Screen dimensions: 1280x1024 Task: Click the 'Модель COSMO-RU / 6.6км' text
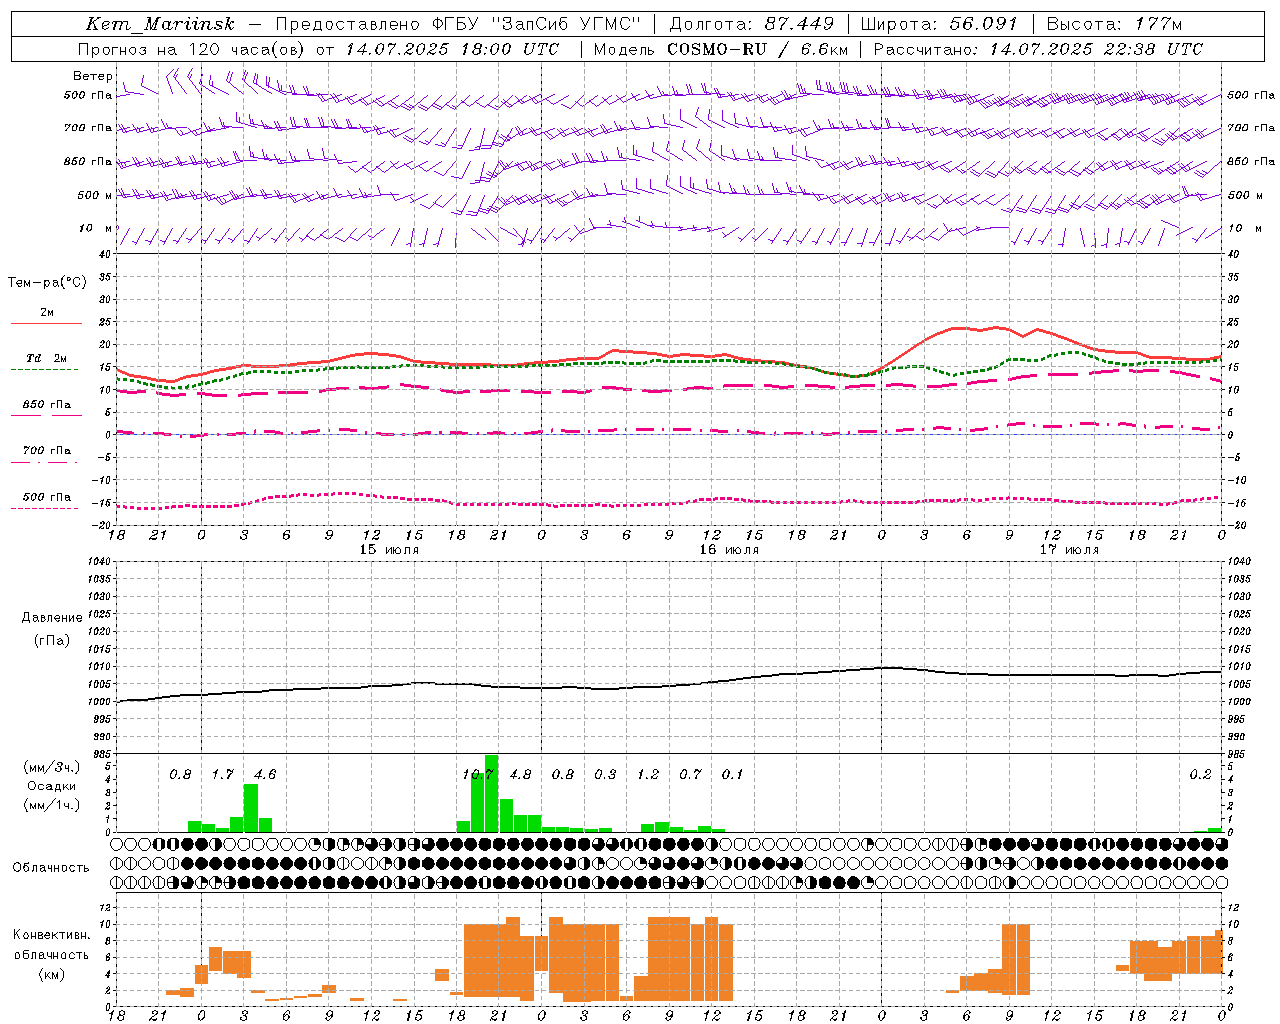tap(721, 49)
